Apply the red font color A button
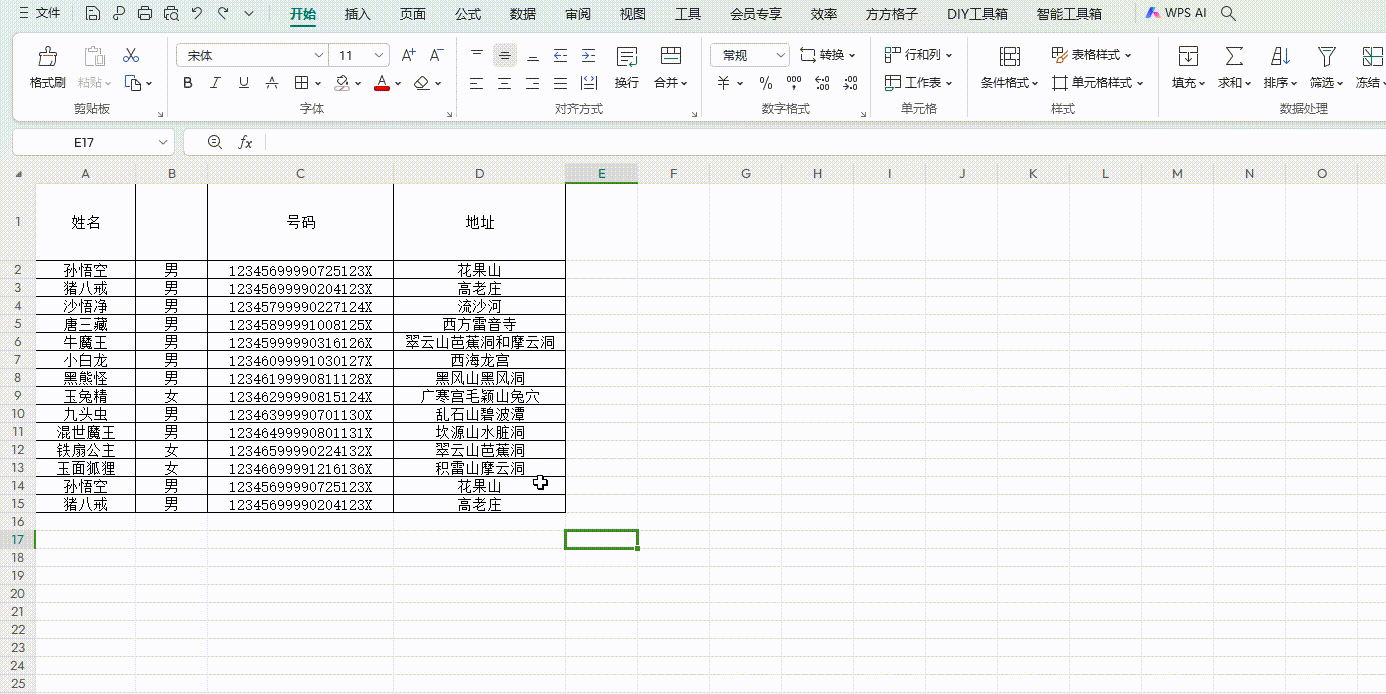 (381, 83)
